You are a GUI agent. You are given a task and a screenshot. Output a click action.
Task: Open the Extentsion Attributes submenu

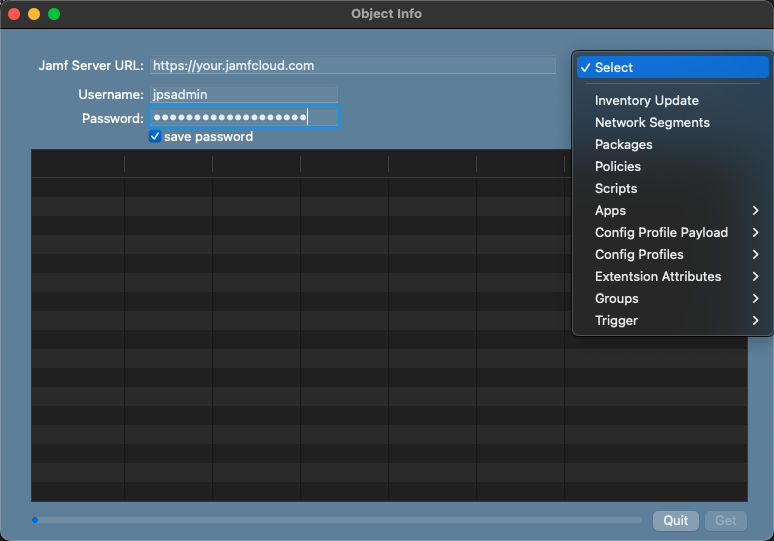coord(672,276)
